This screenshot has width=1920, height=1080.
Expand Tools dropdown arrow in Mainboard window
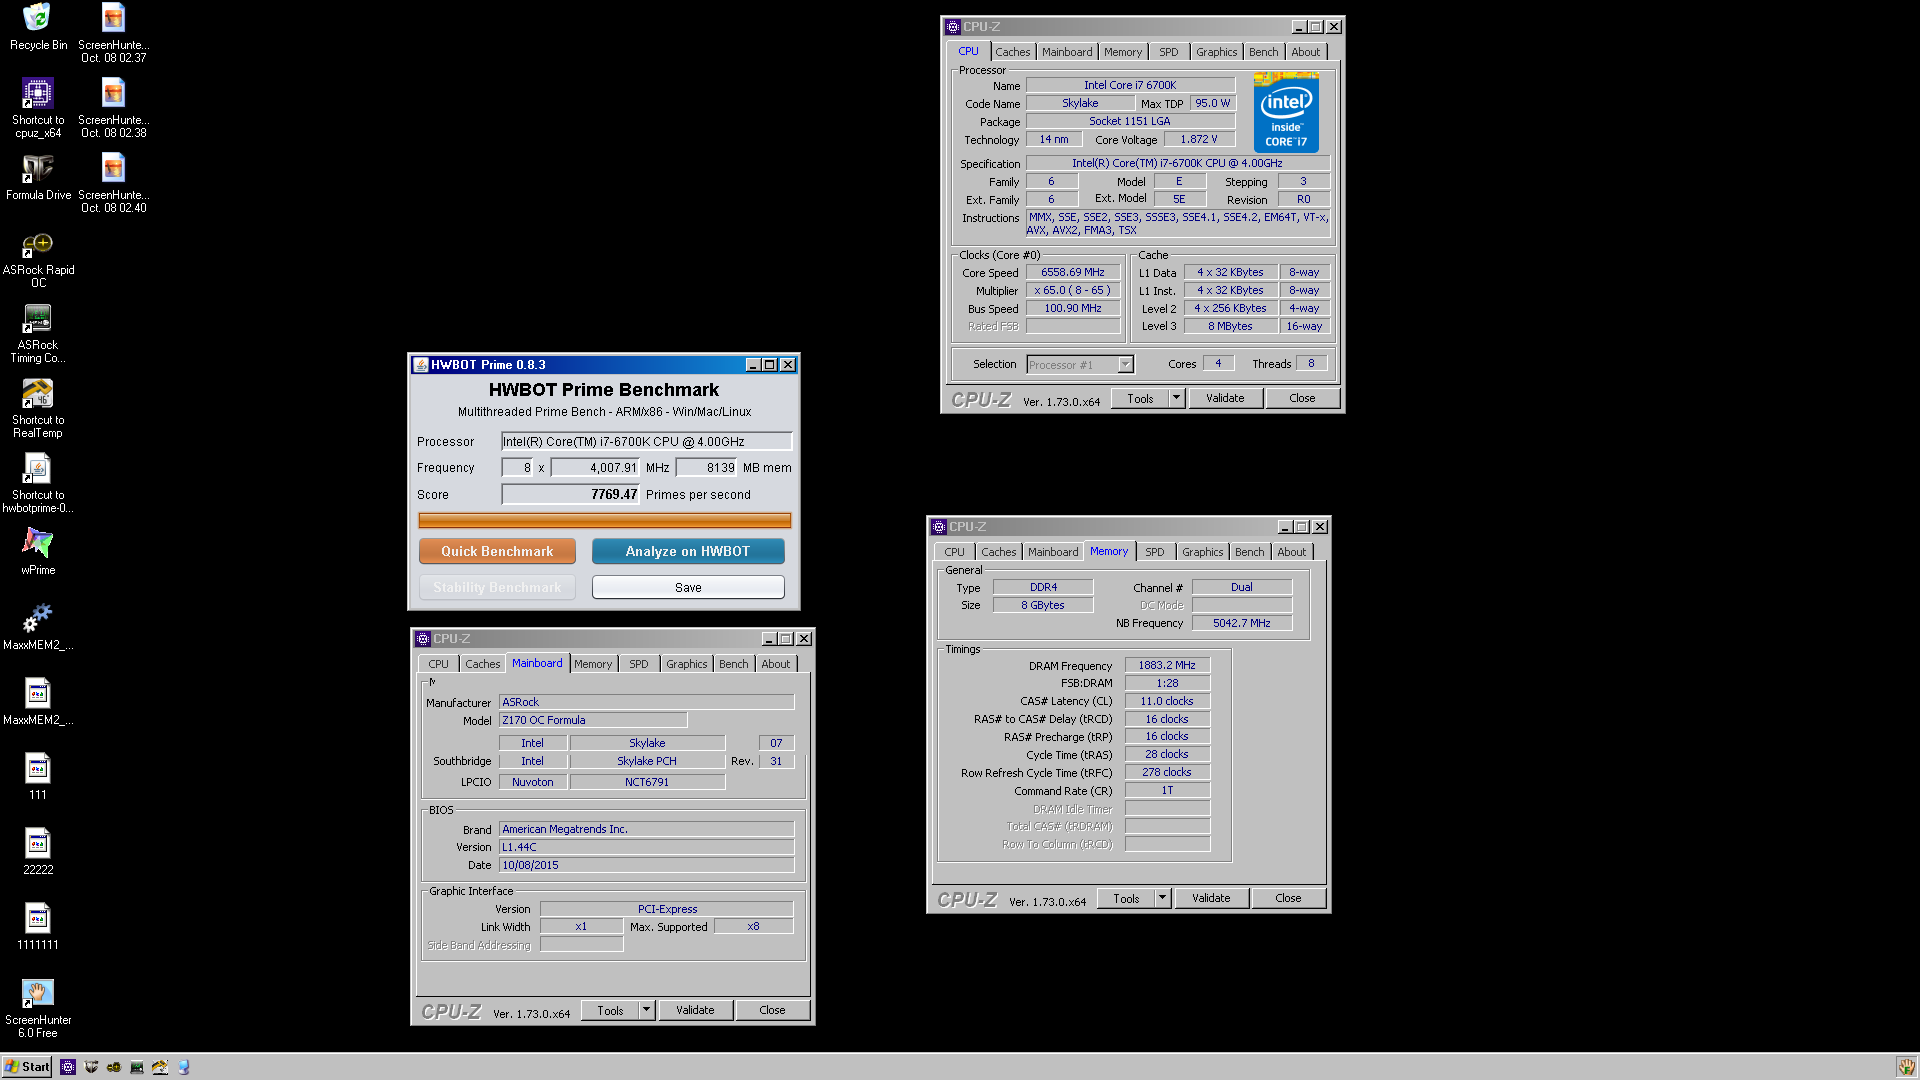click(646, 1010)
